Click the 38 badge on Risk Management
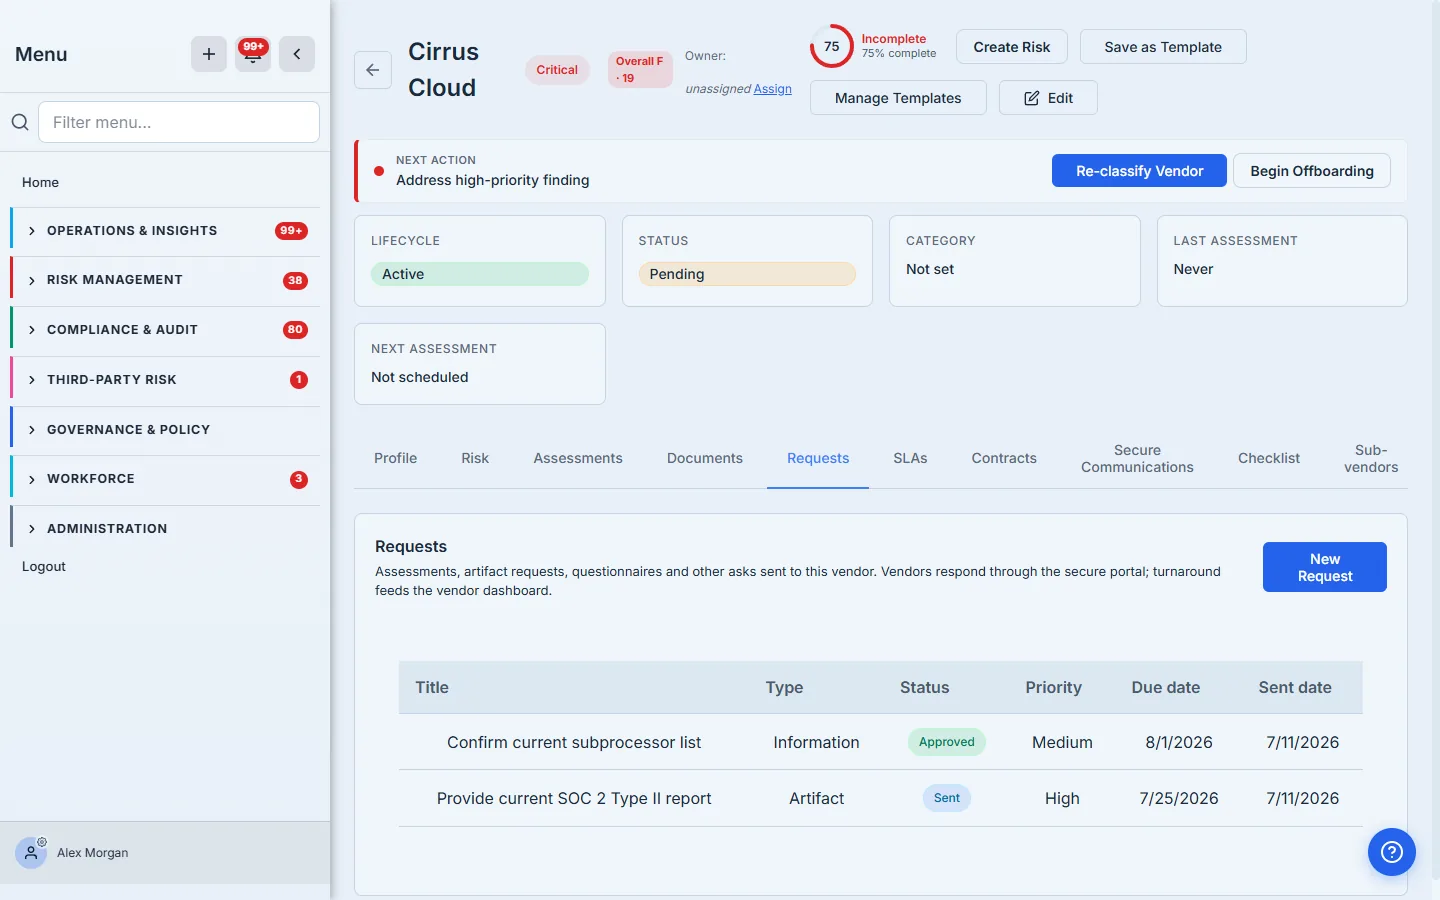The width and height of the screenshot is (1440, 900). coord(295,281)
